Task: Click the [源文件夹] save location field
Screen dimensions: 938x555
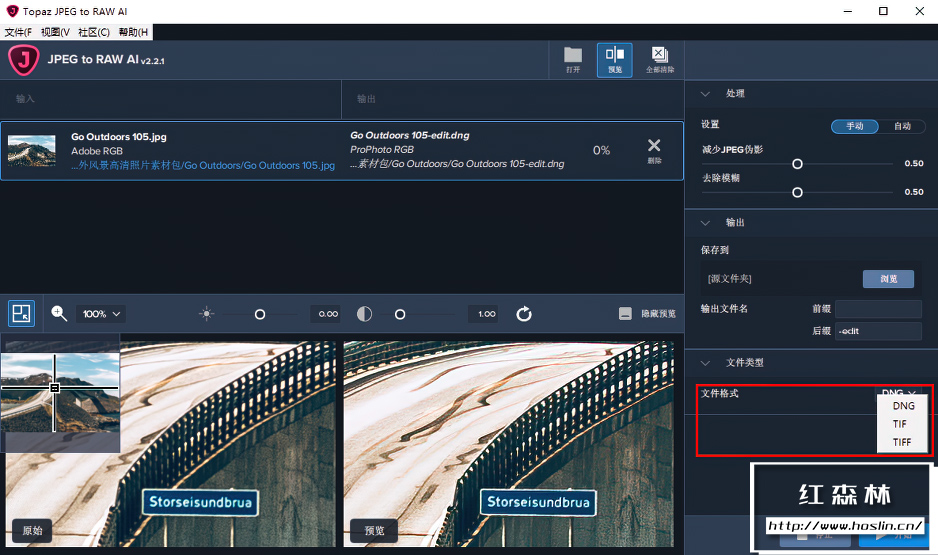Action: pyautogui.click(x=781, y=279)
